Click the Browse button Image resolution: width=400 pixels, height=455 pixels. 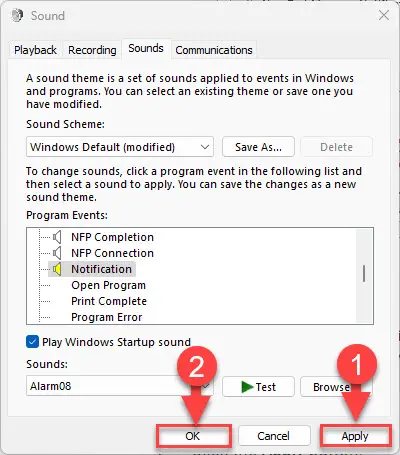coord(336,387)
